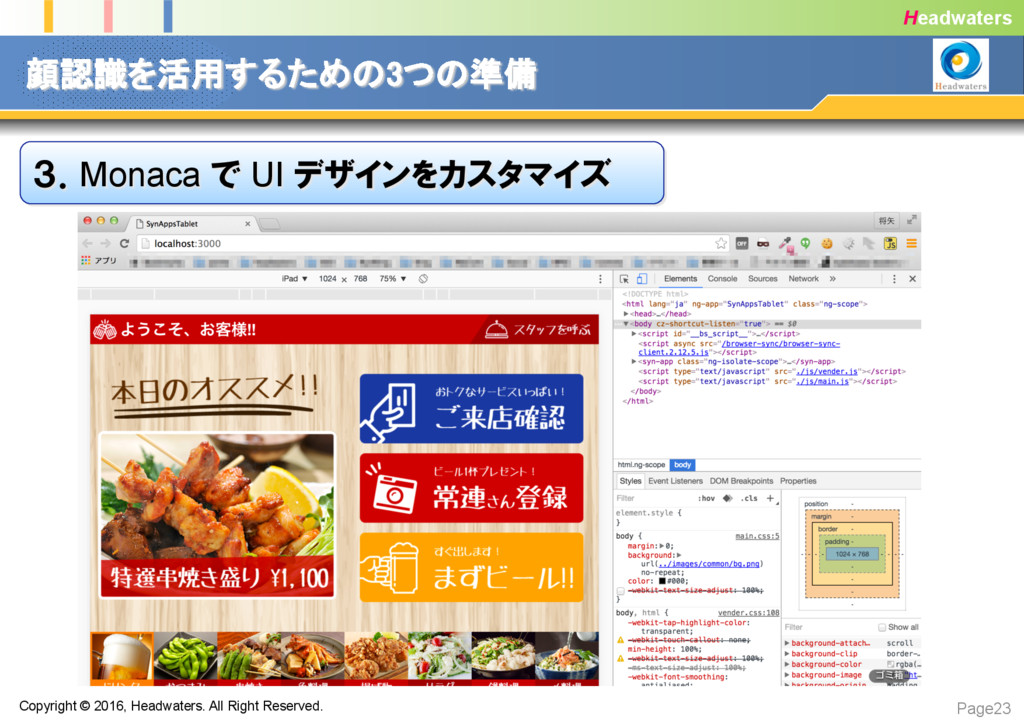Click the yellow JS extension icon
1024x724 pixels.
click(x=890, y=244)
